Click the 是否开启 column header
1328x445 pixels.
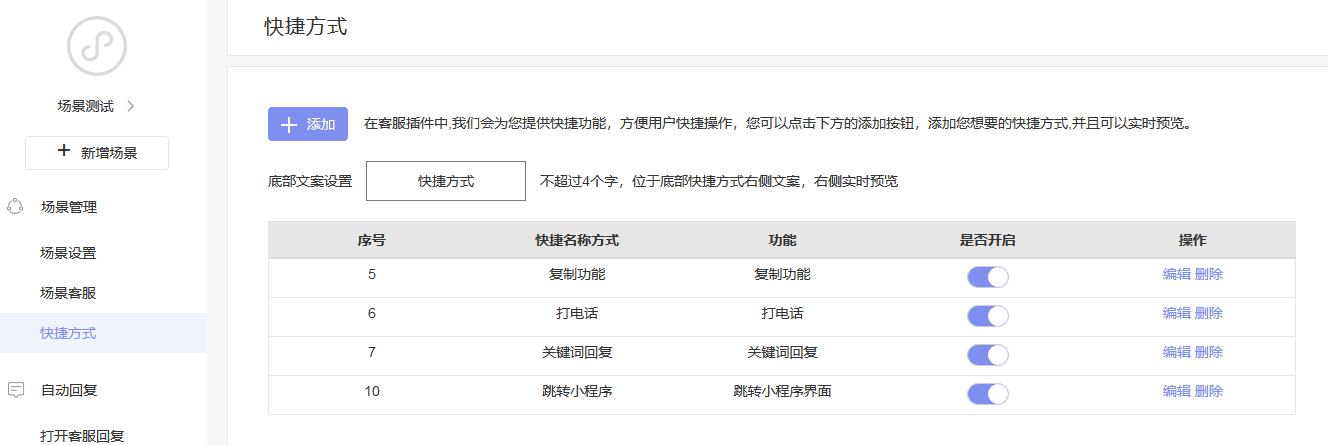click(987, 241)
